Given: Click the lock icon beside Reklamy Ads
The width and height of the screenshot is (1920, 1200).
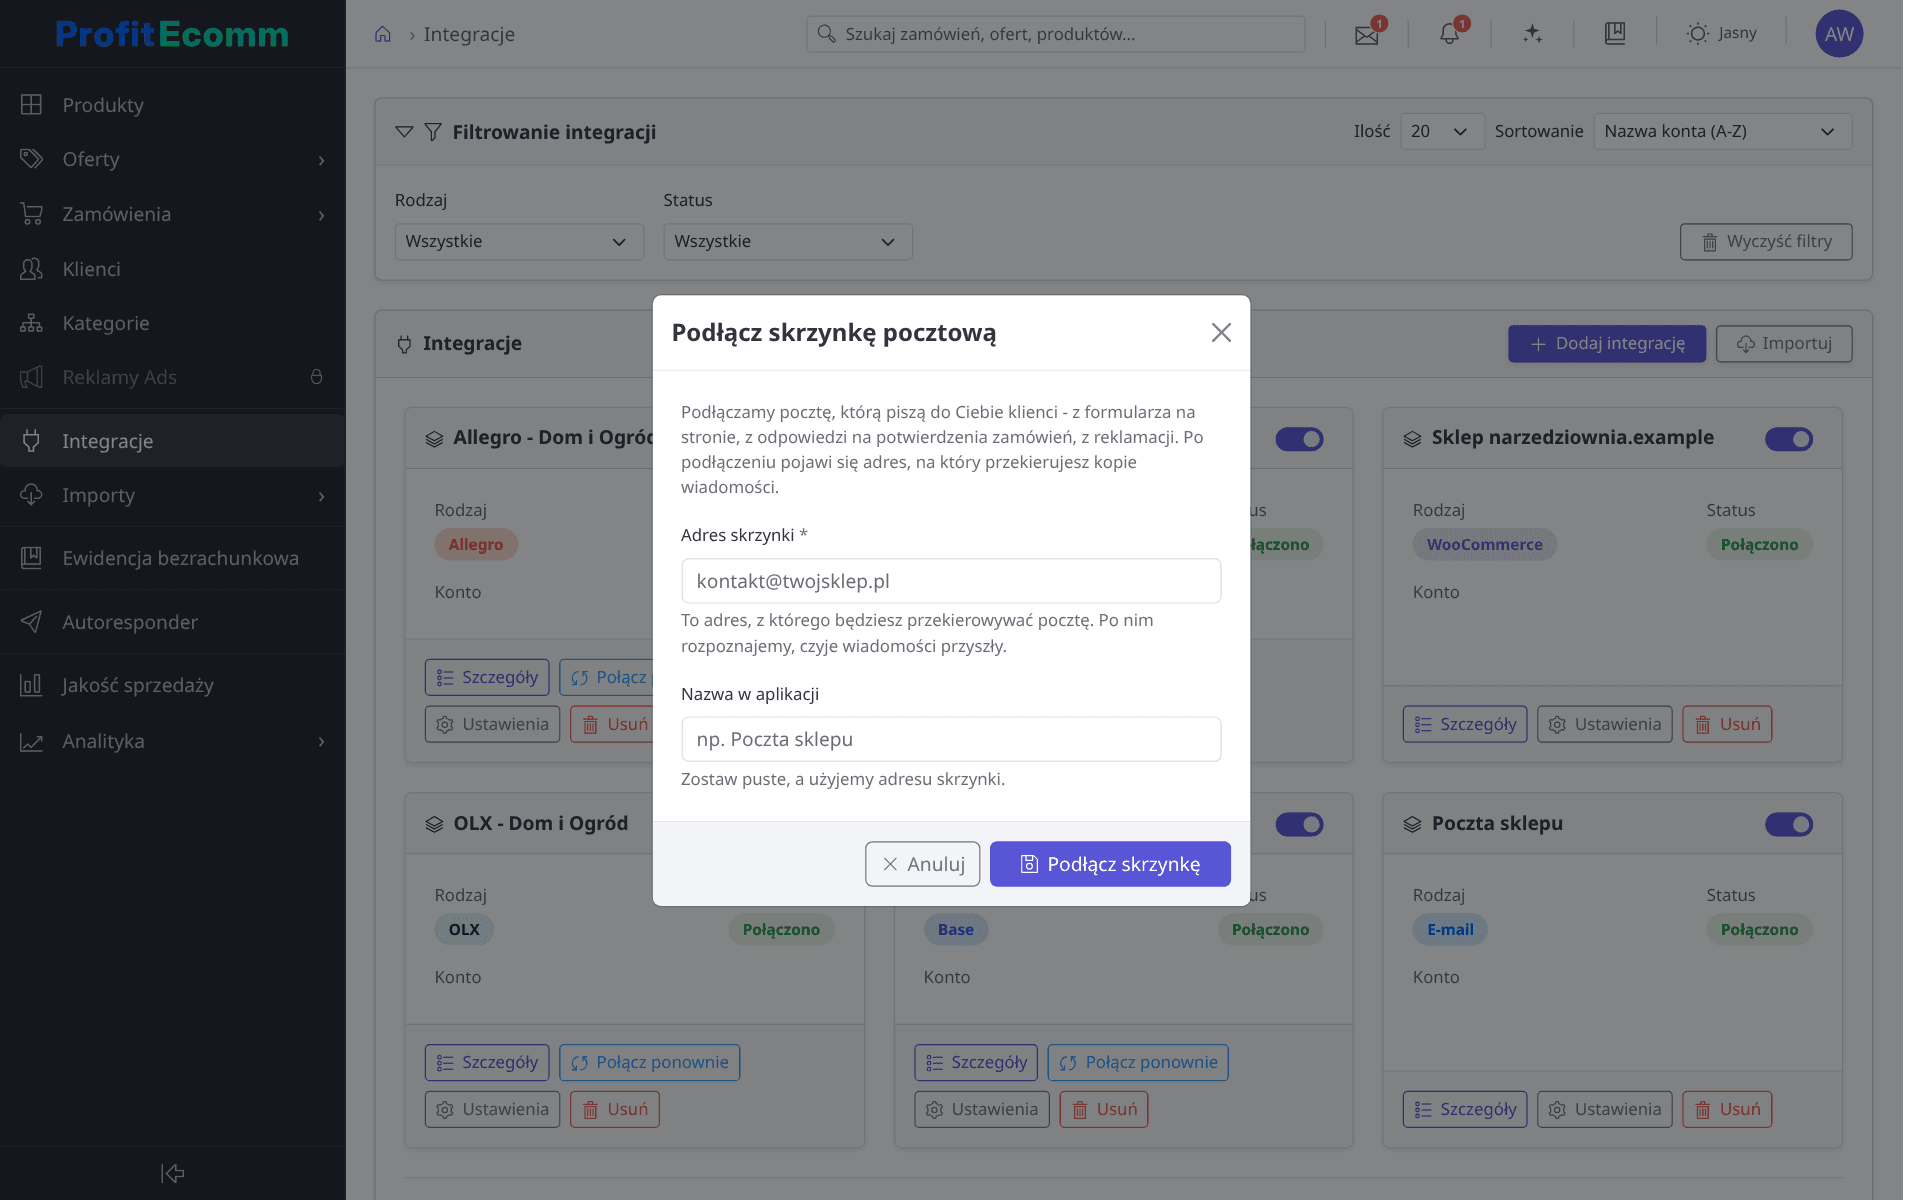Looking at the screenshot, I should pos(316,377).
